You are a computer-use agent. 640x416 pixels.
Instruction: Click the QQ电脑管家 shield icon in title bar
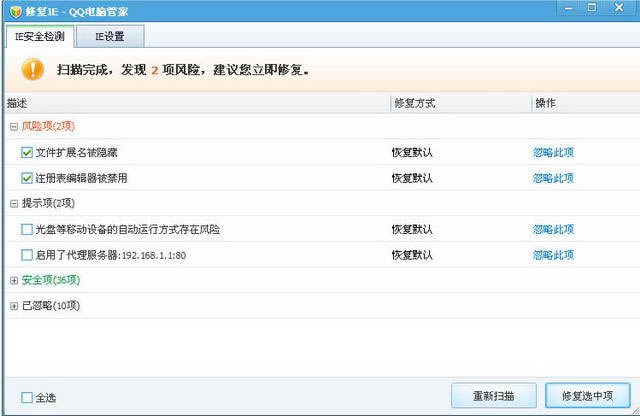[x=15, y=11]
